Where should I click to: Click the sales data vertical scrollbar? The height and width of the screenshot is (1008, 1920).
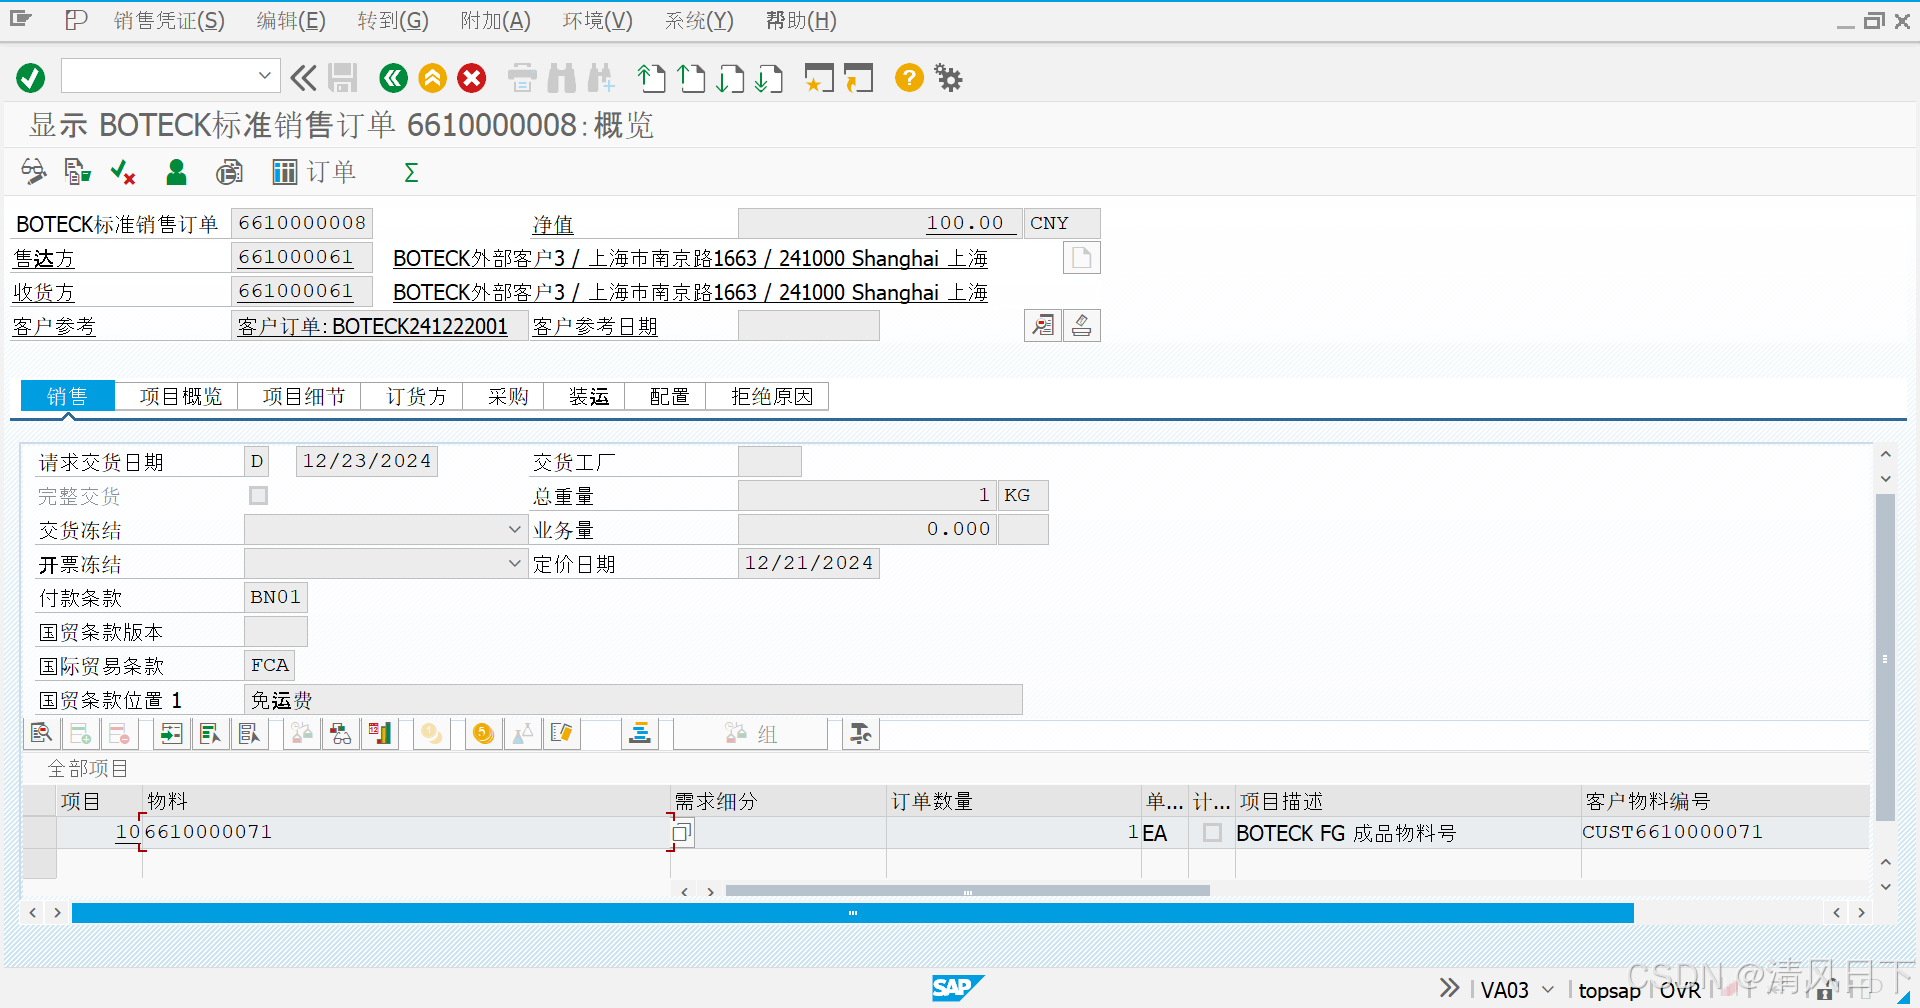click(x=1885, y=657)
